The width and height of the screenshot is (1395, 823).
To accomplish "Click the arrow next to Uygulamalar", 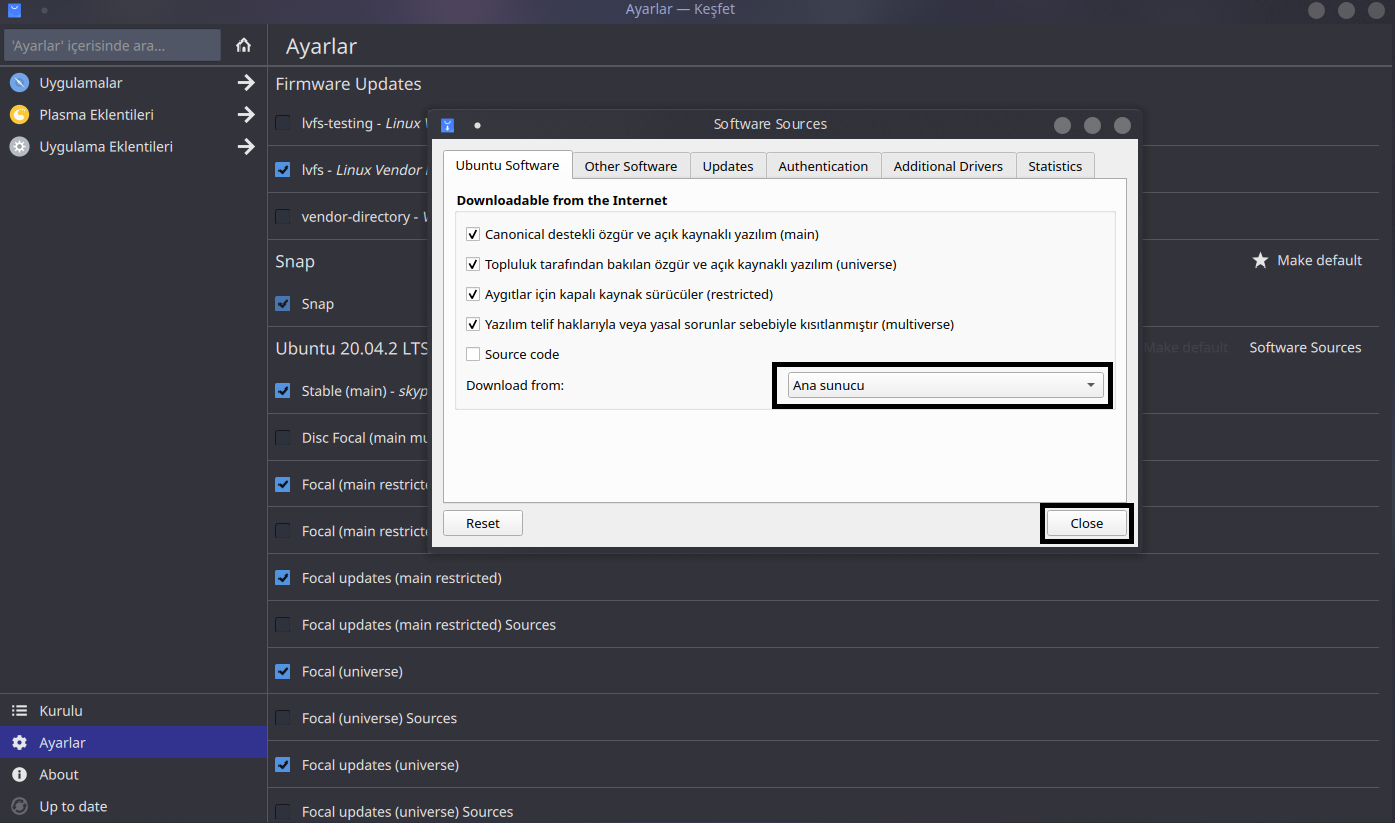I will [x=246, y=83].
